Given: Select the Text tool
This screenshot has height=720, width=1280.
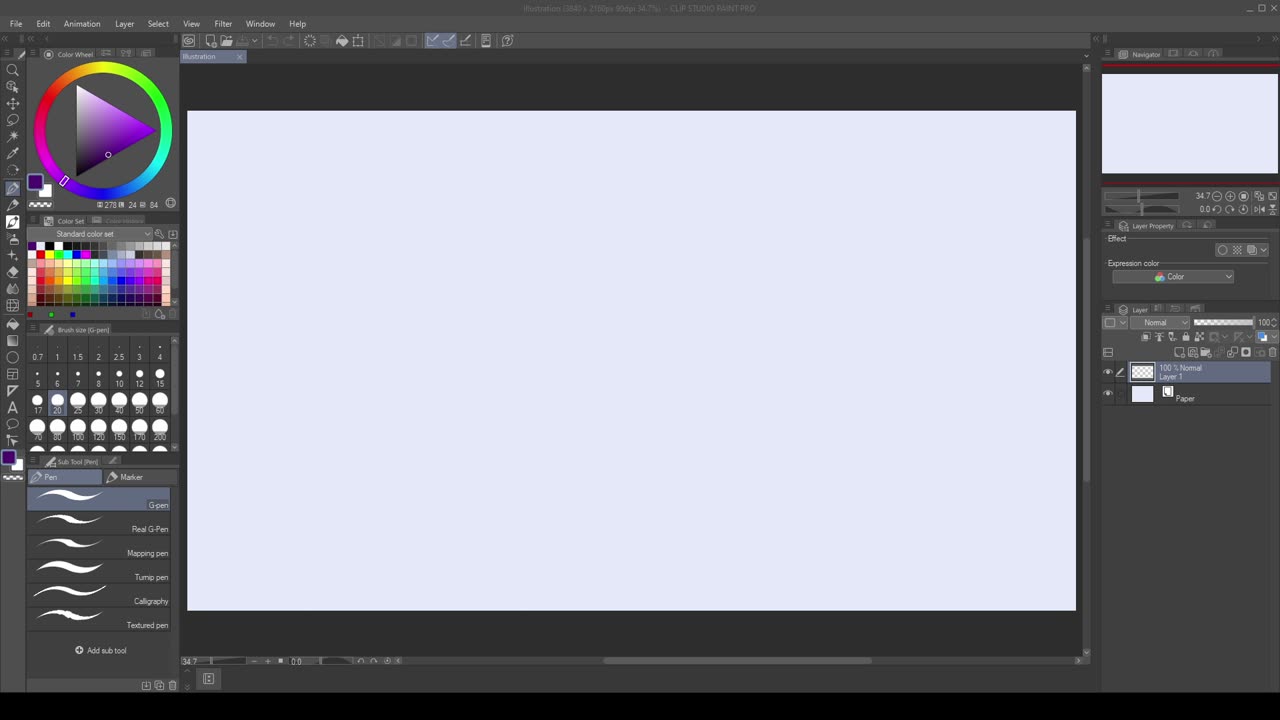Looking at the screenshot, I should point(13,407).
